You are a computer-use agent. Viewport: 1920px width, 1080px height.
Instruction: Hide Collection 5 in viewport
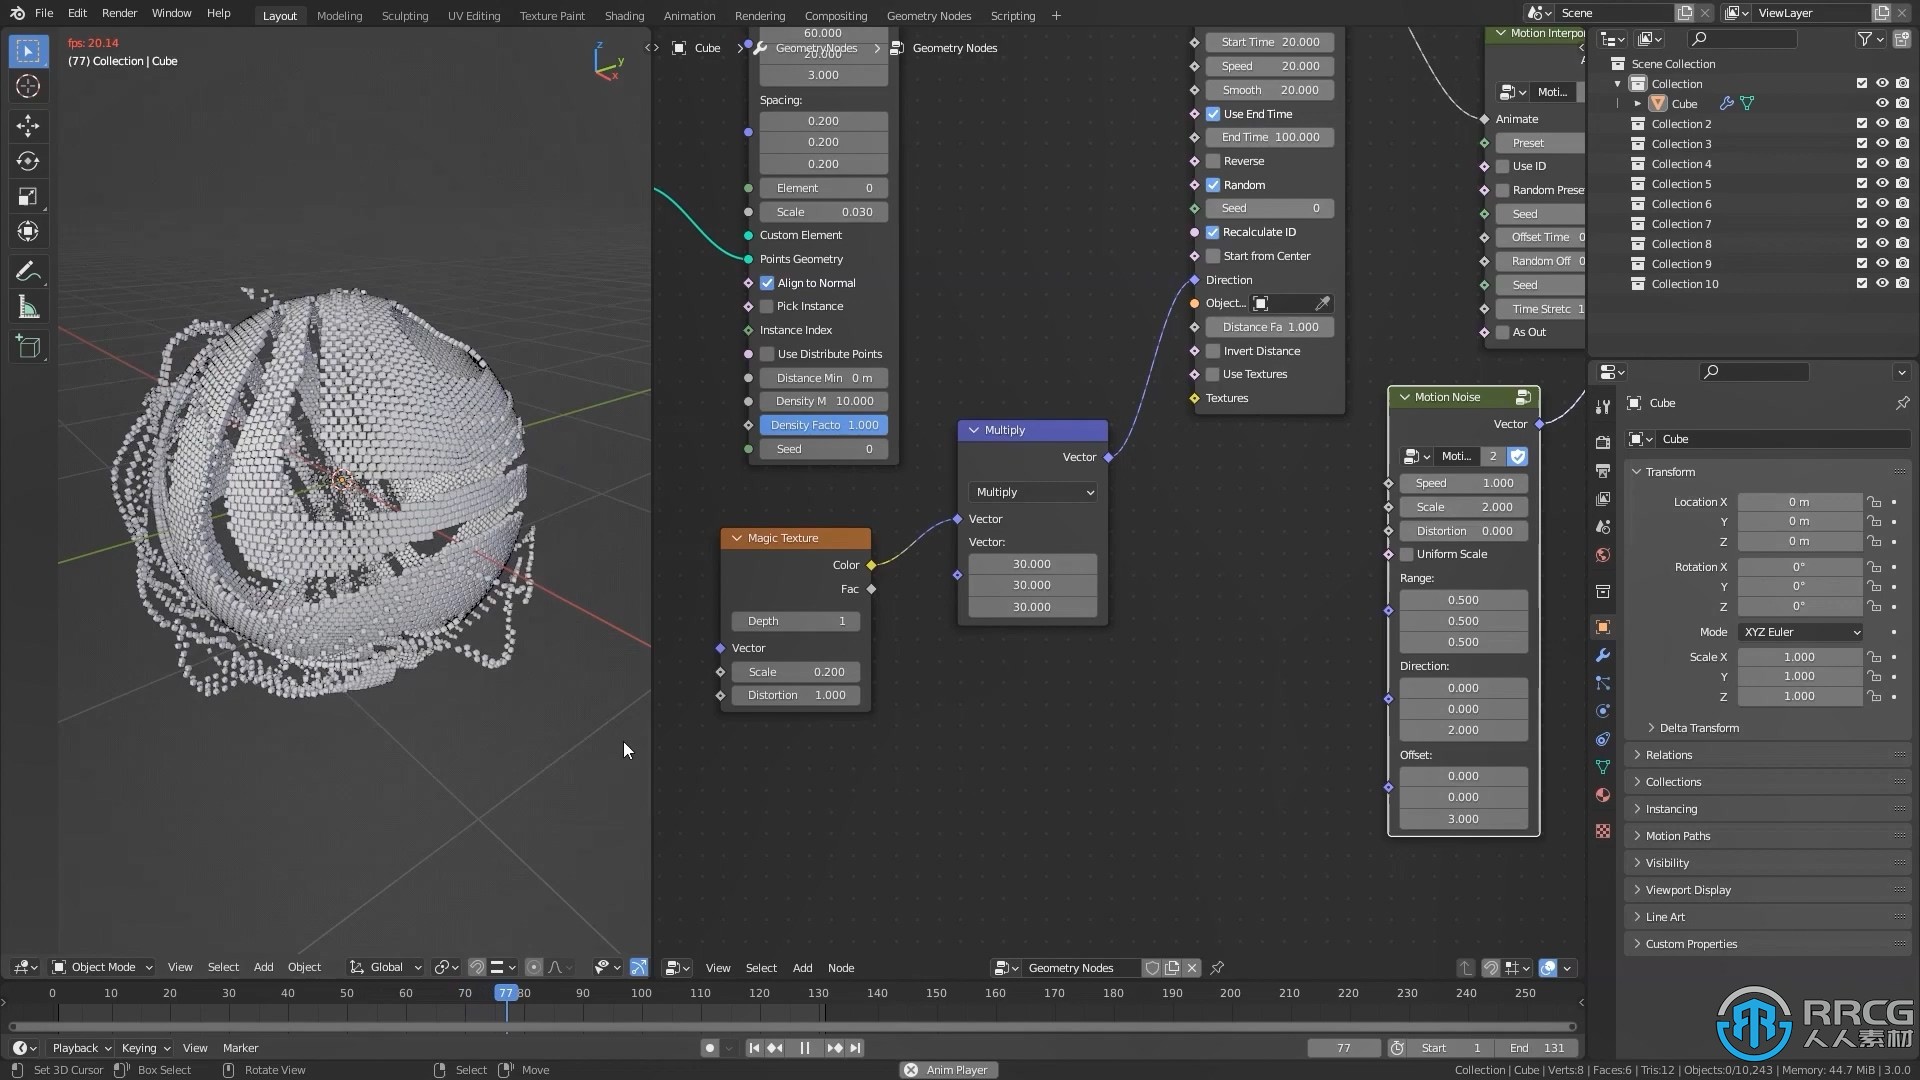point(1881,184)
